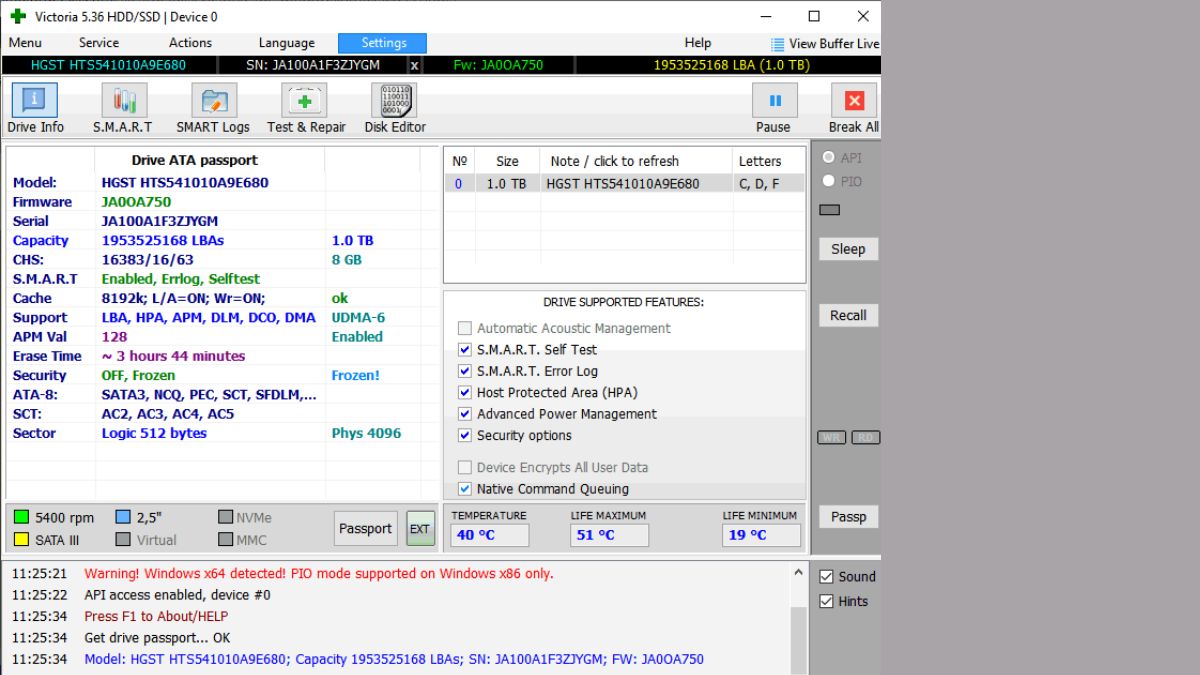Select drive row HGST HTS541010A9E680 in list
1200x675 pixels.
coord(624,184)
